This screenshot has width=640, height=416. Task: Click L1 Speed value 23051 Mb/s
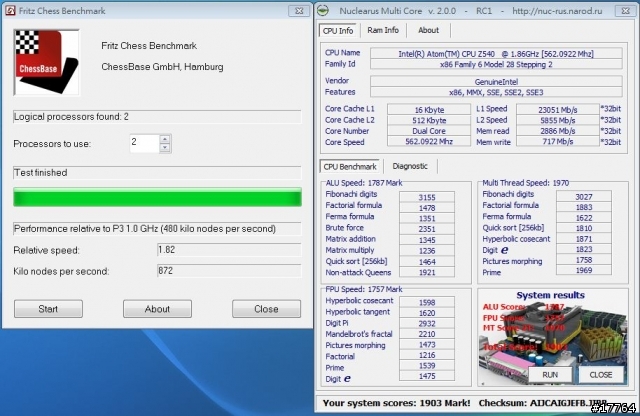(x=558, y=110)
